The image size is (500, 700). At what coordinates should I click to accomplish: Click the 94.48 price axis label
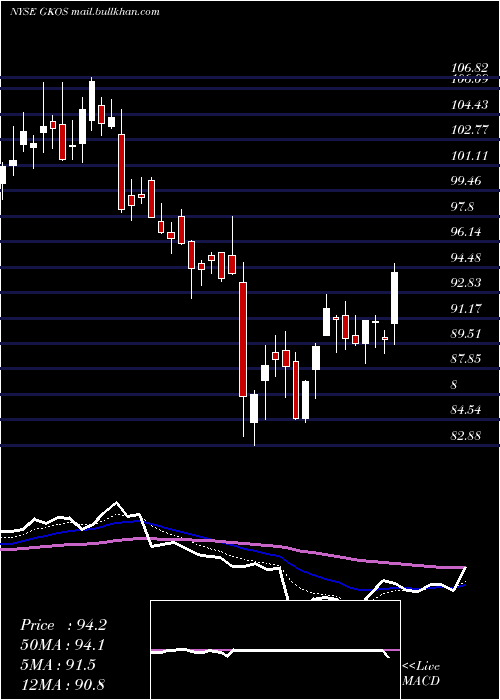coord(466,258)
